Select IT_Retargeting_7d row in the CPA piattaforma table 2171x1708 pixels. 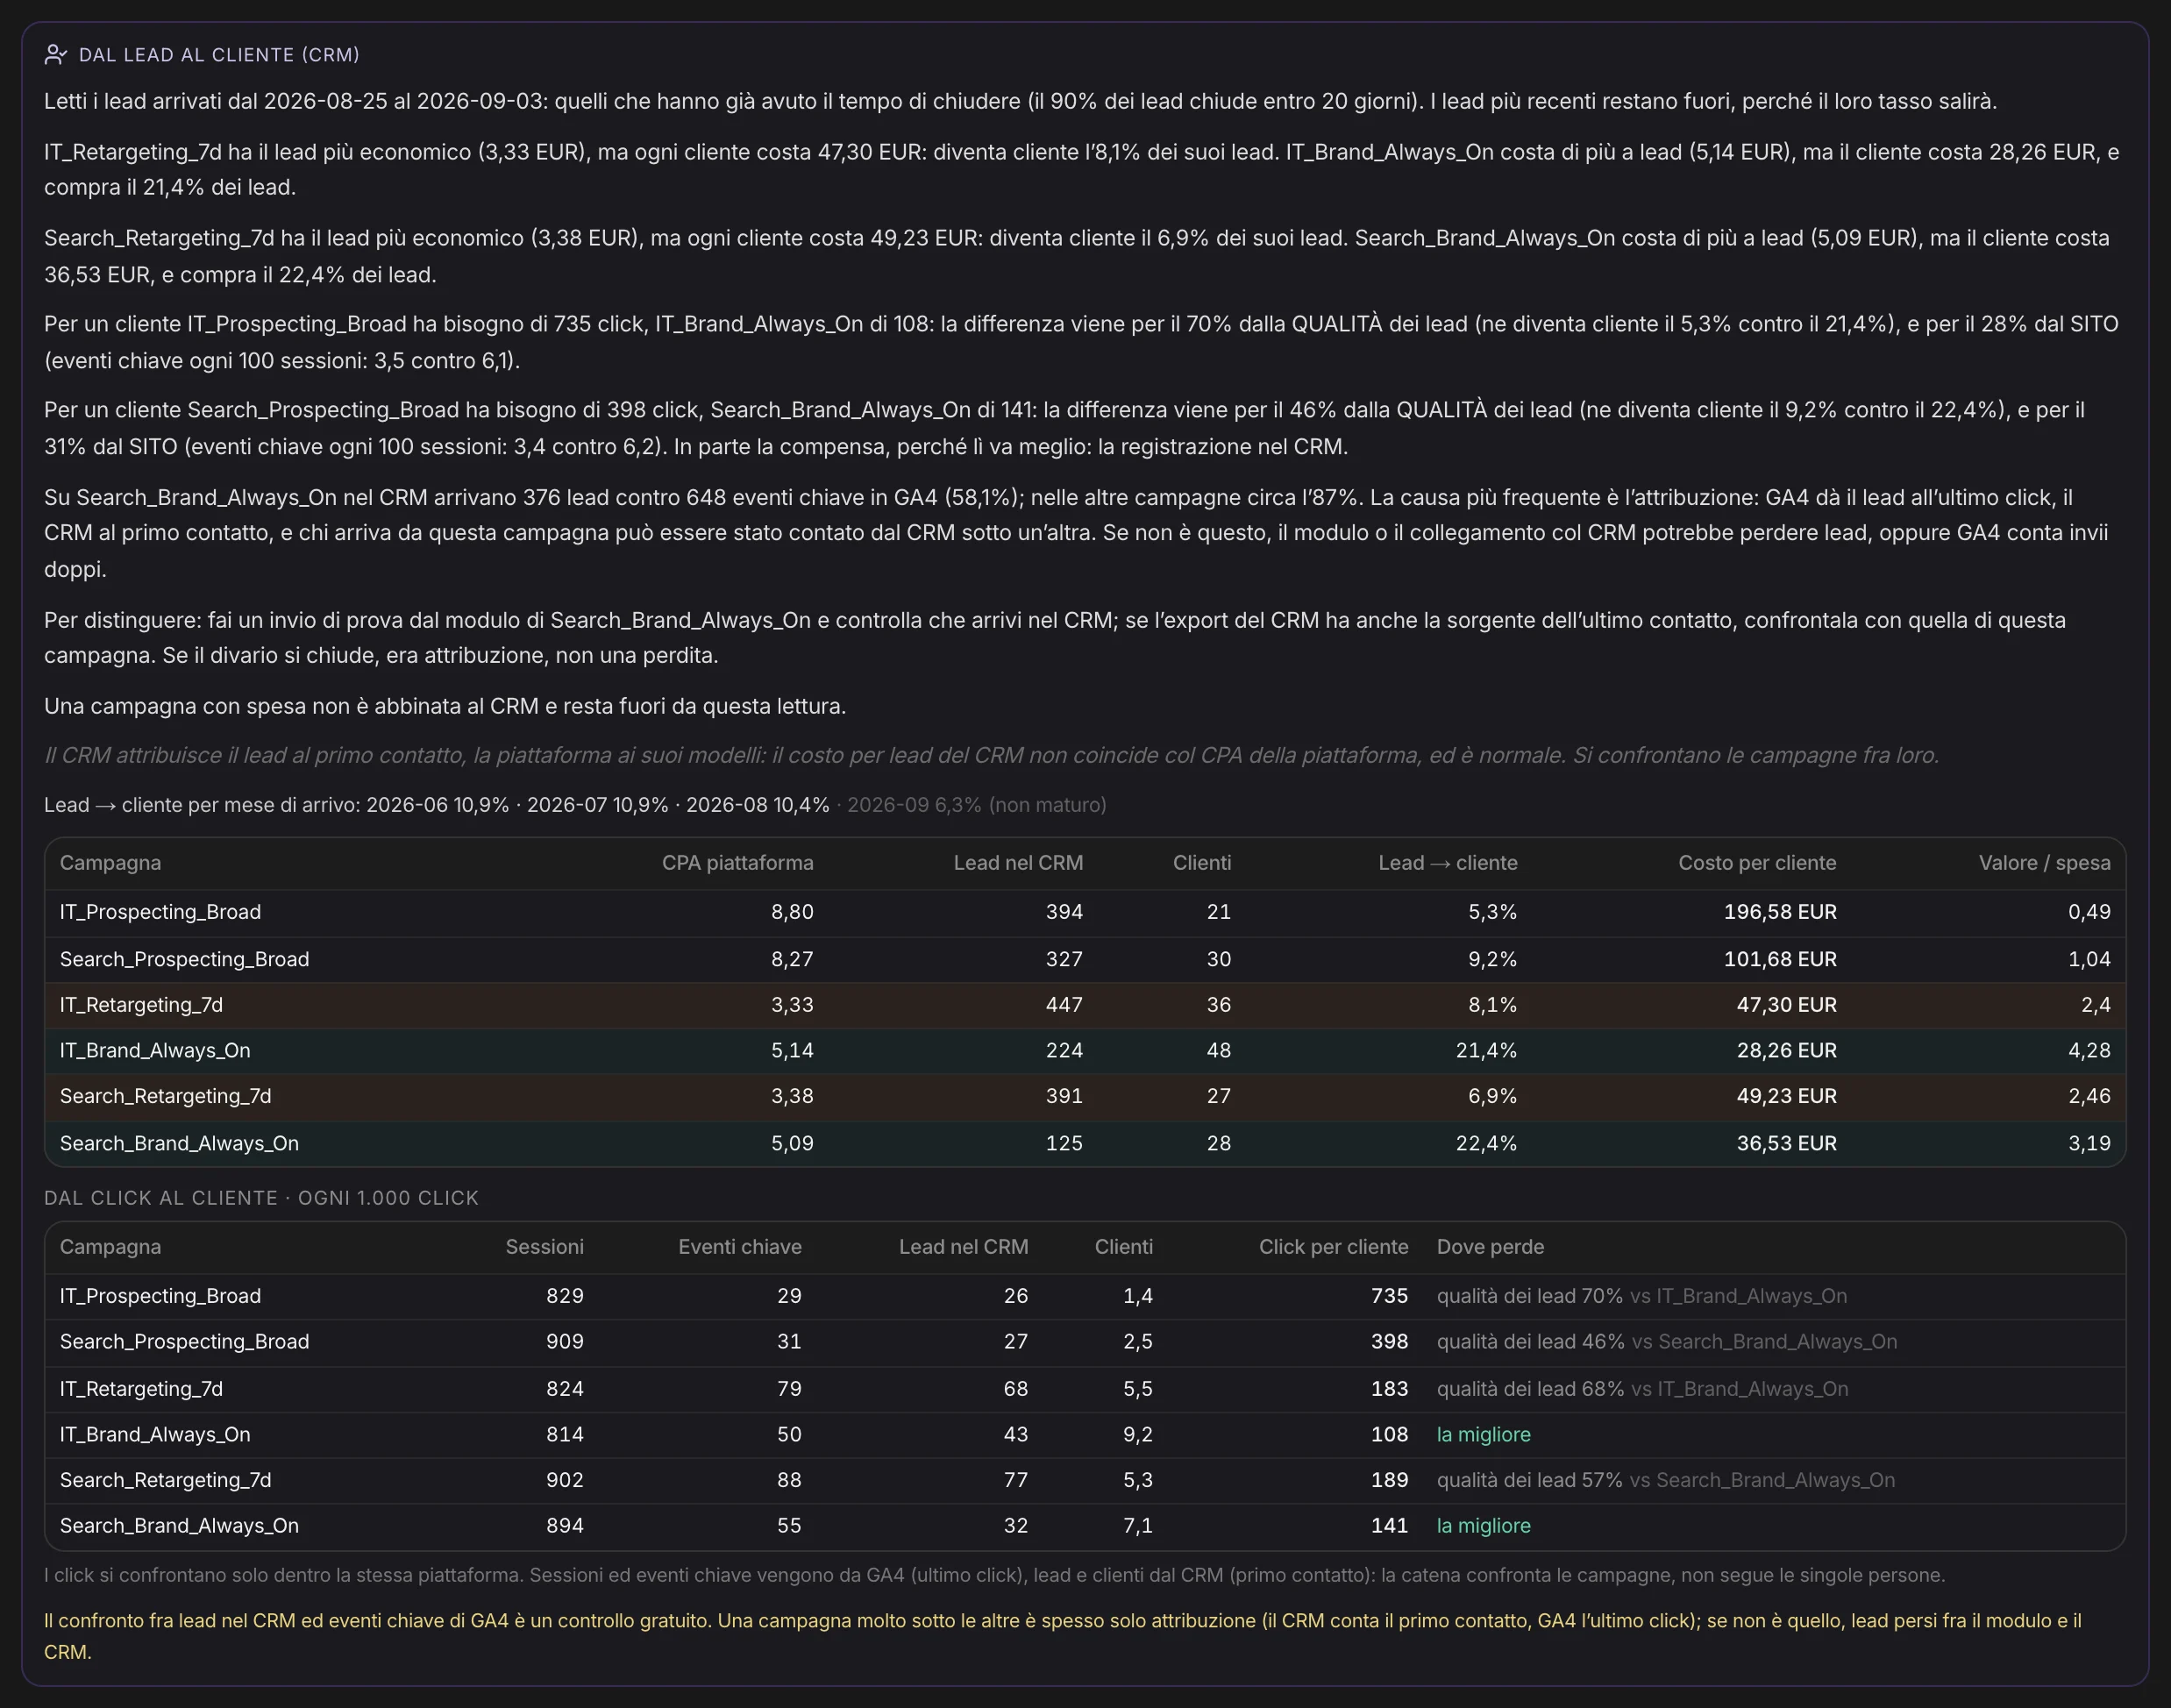(1085, 1005)
